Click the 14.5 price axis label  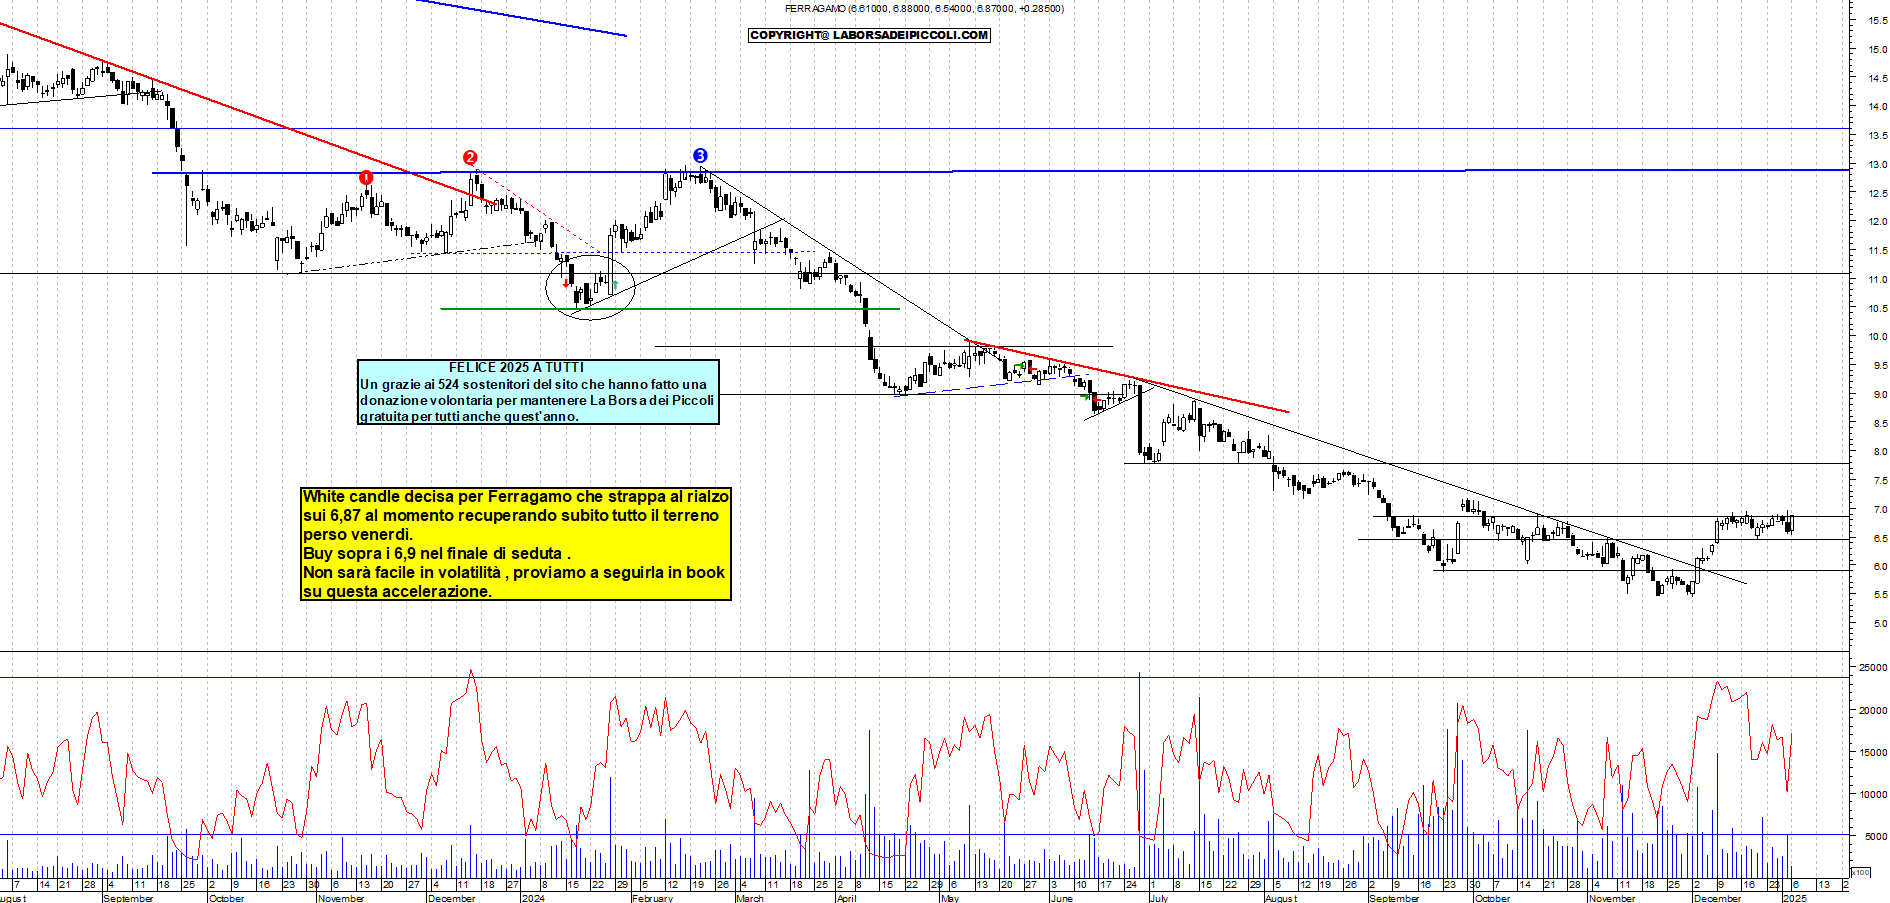[x=1877, y=78]
